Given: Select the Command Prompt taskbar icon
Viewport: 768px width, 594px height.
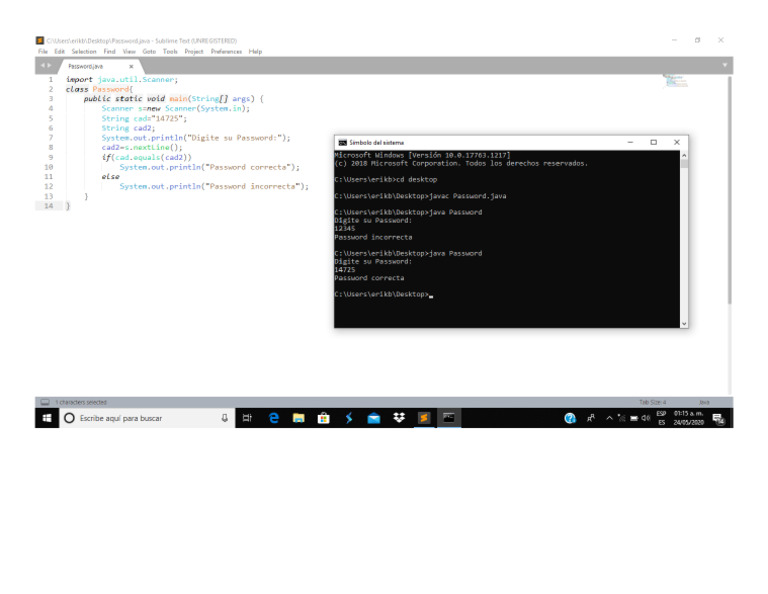Looking at the screenshot, I should tap(449, 418).
